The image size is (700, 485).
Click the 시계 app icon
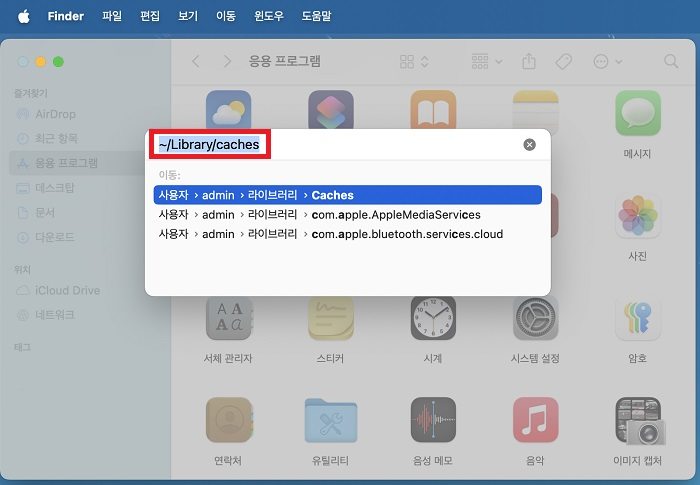(433, 318)
